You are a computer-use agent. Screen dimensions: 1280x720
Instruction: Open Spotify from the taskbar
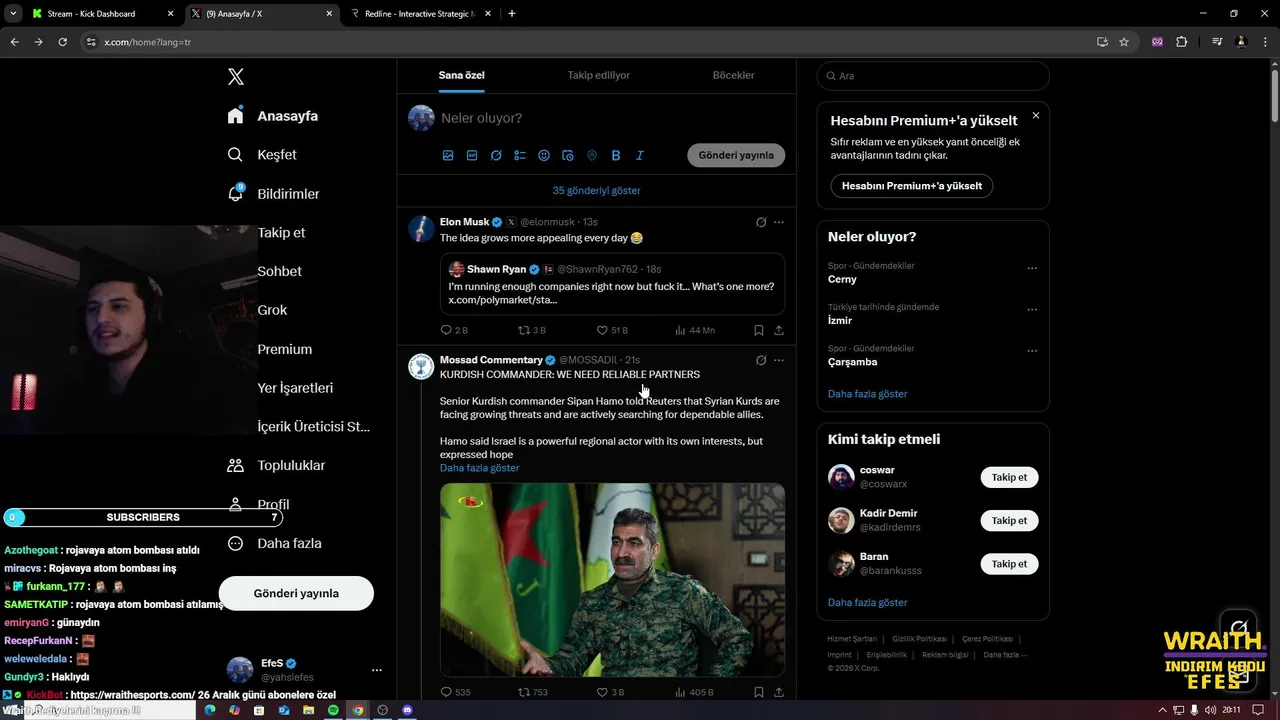coord(333,710)
